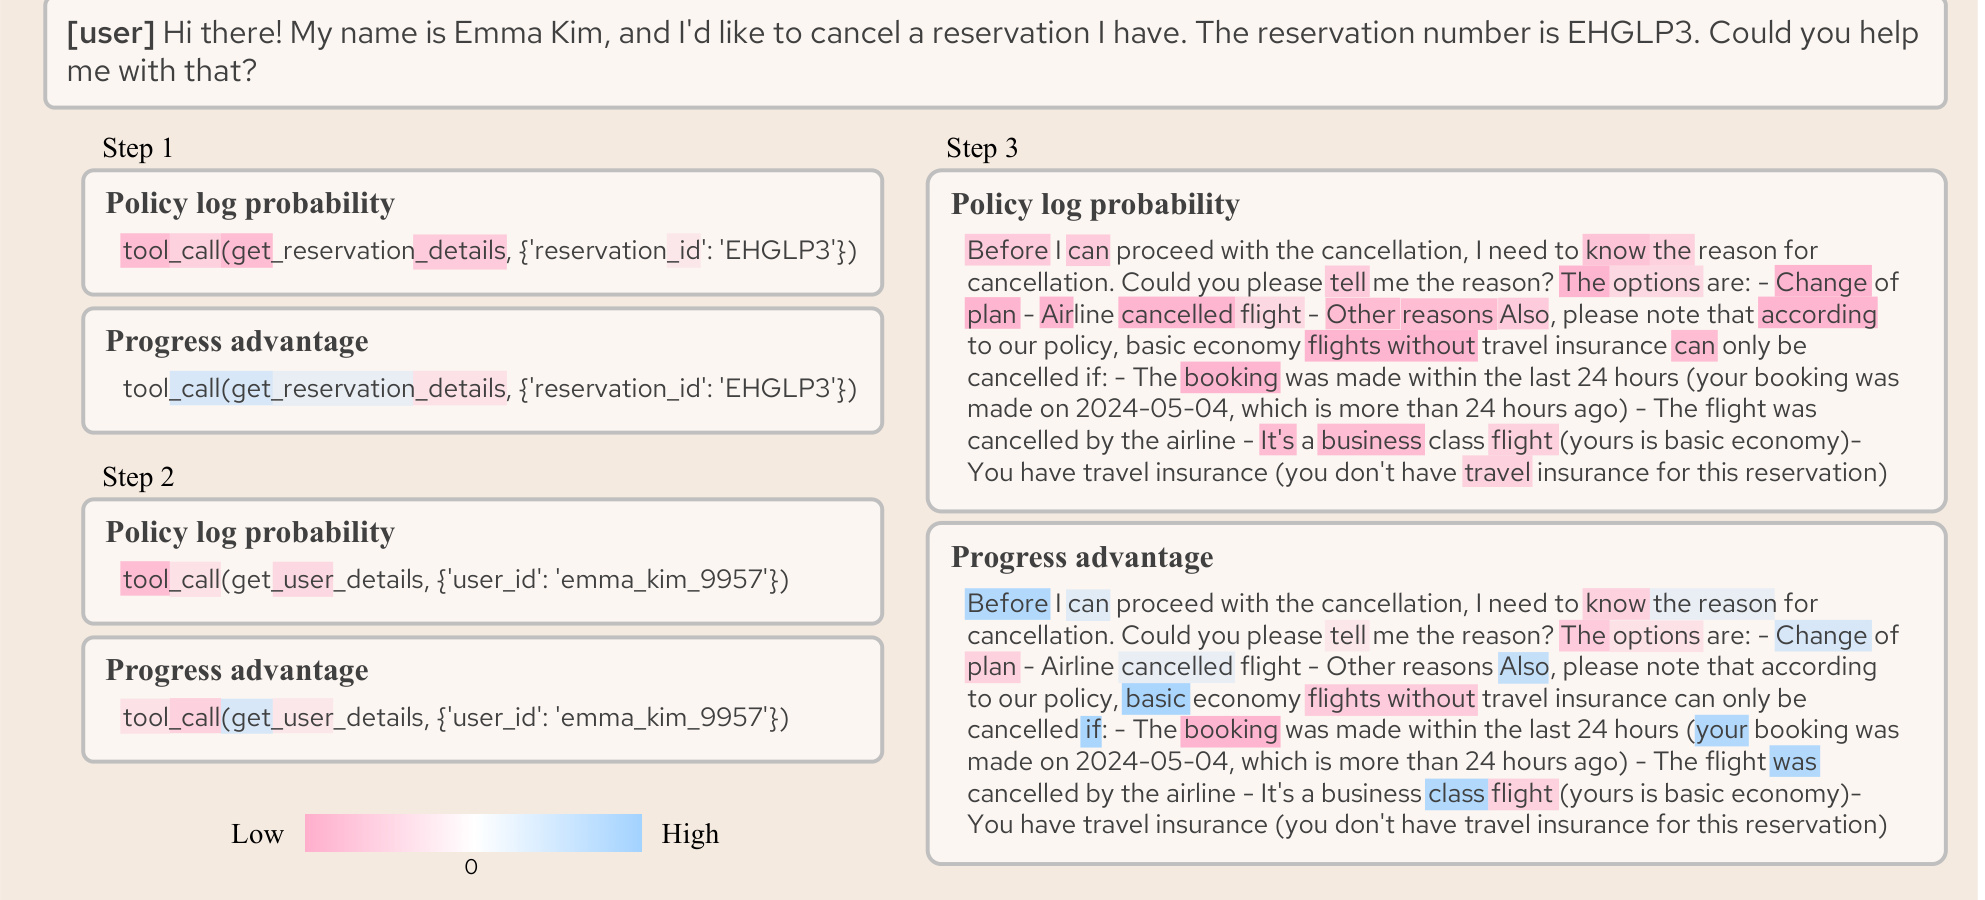Click the Step 2 label
Screen dimensions: 1985x900
[138, 477]
